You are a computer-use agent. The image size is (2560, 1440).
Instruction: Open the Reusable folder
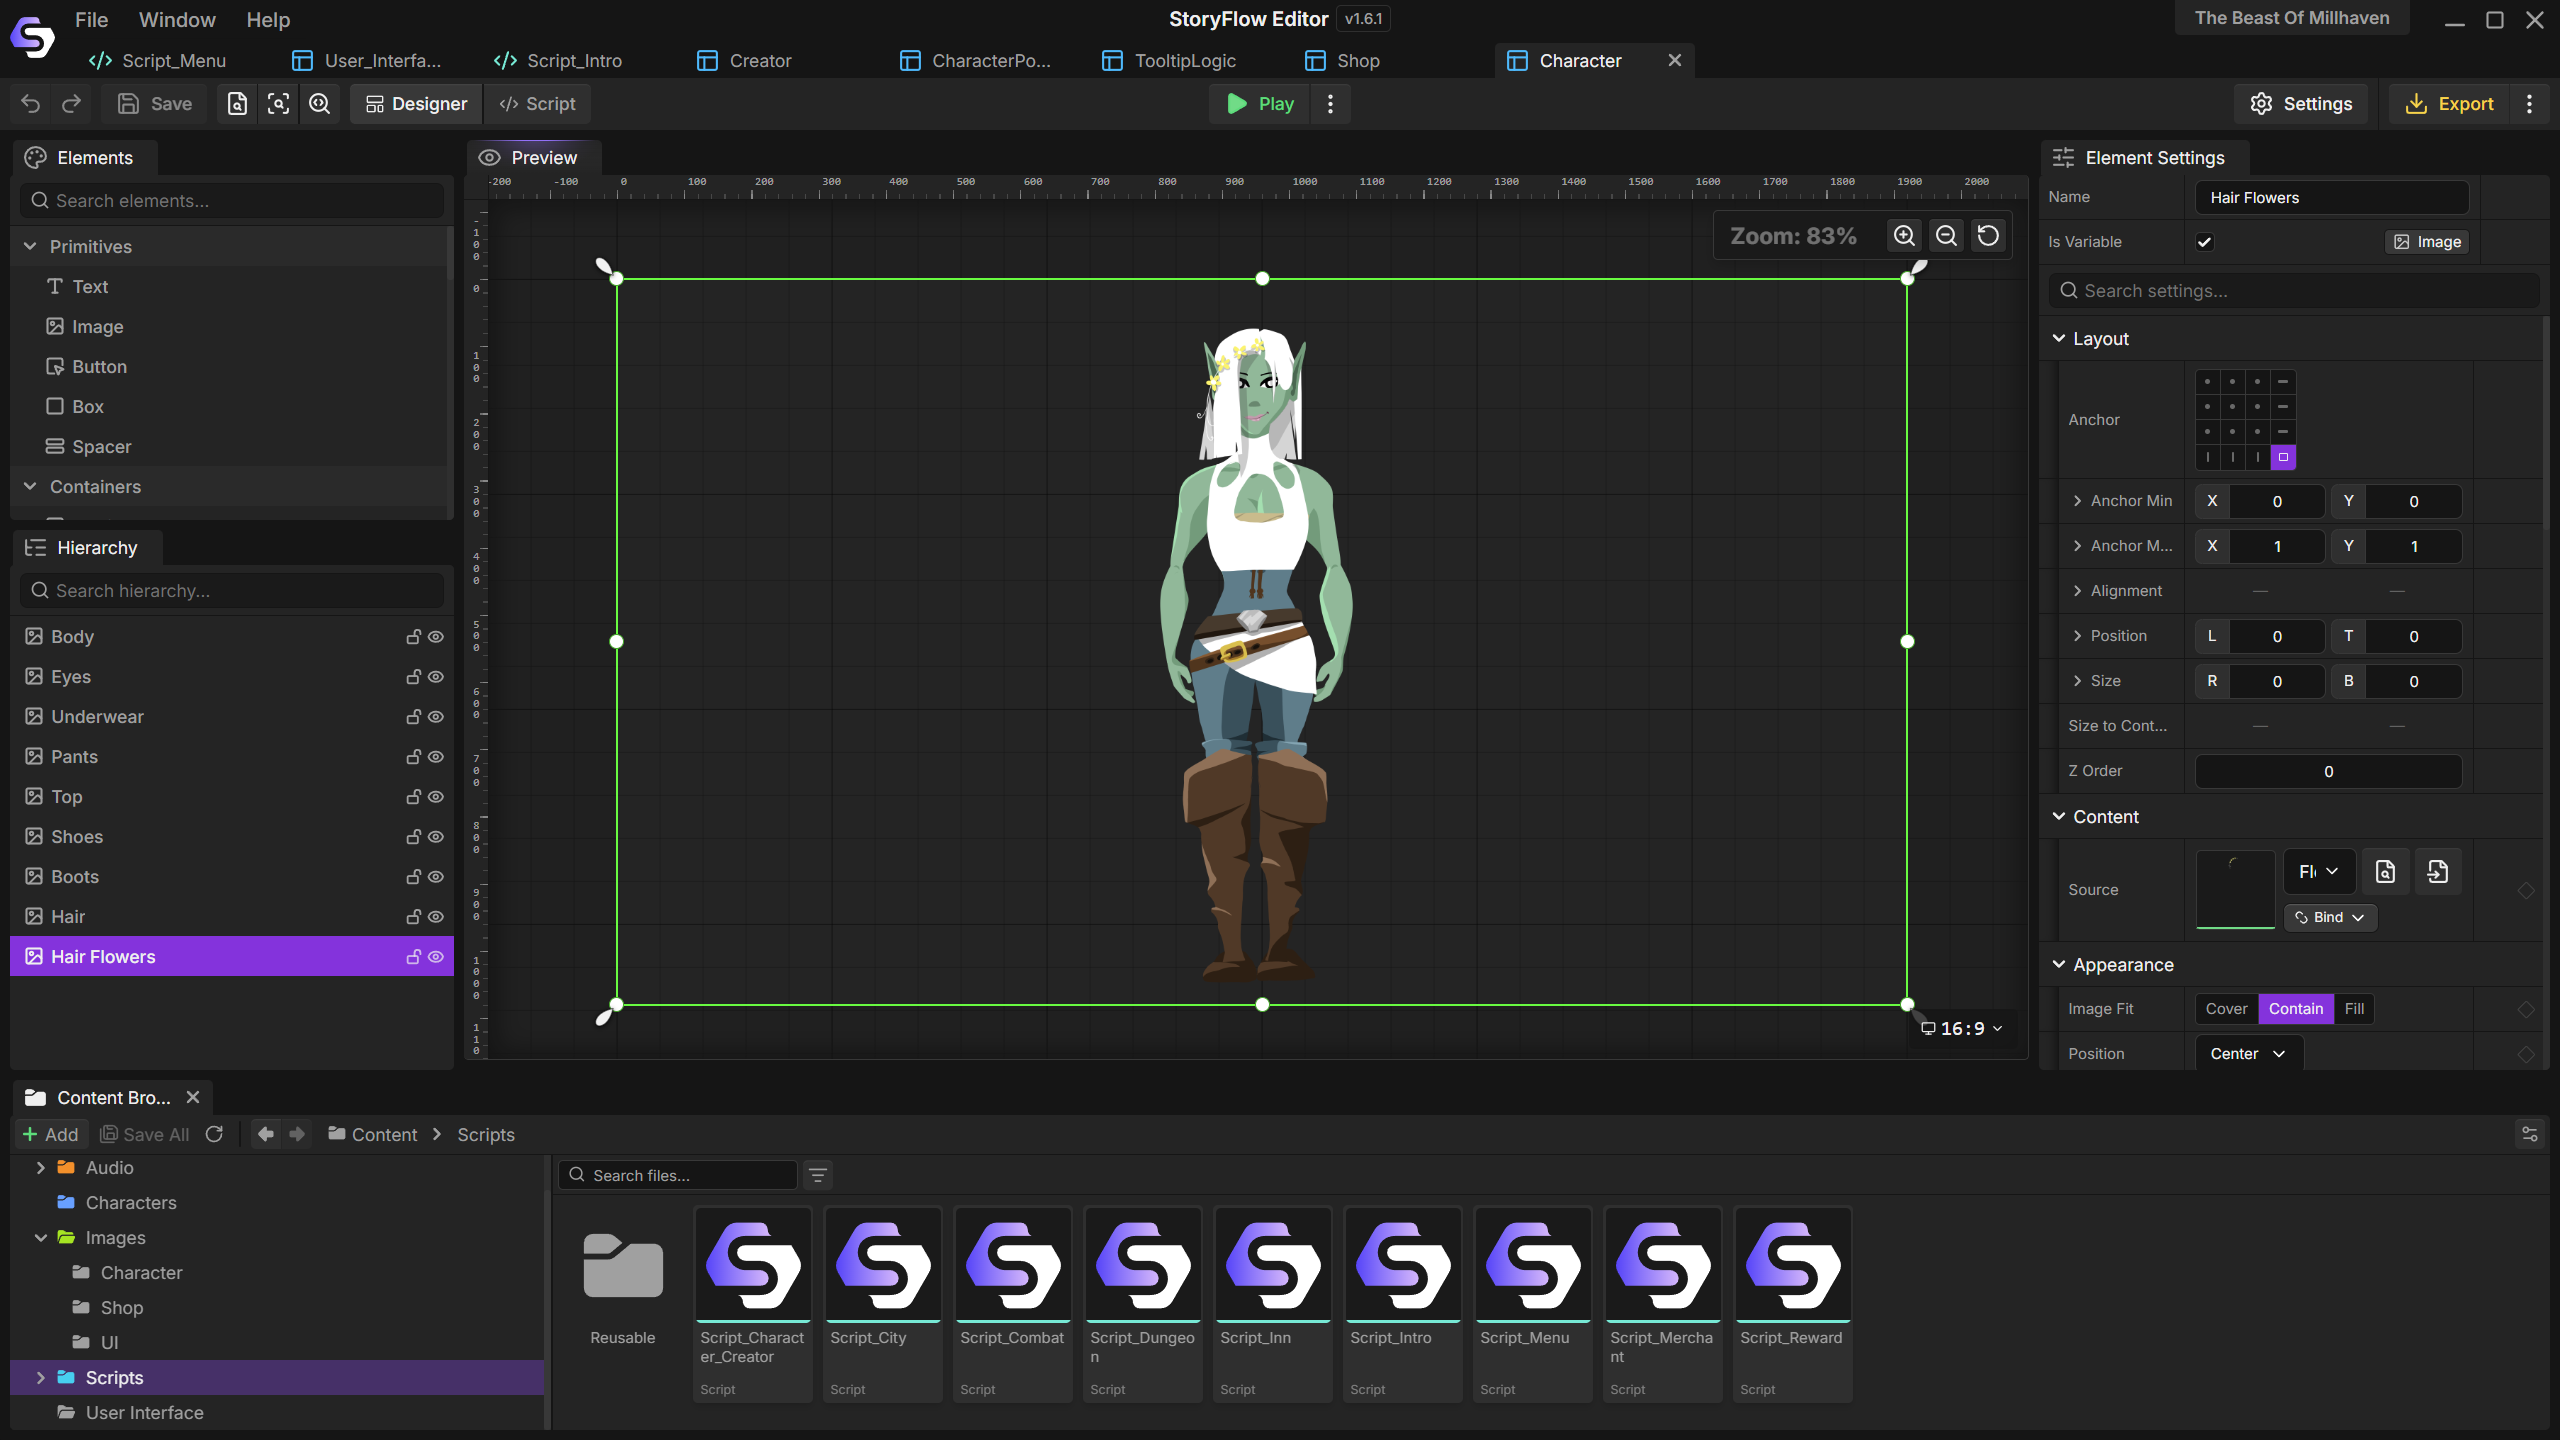623,1265
